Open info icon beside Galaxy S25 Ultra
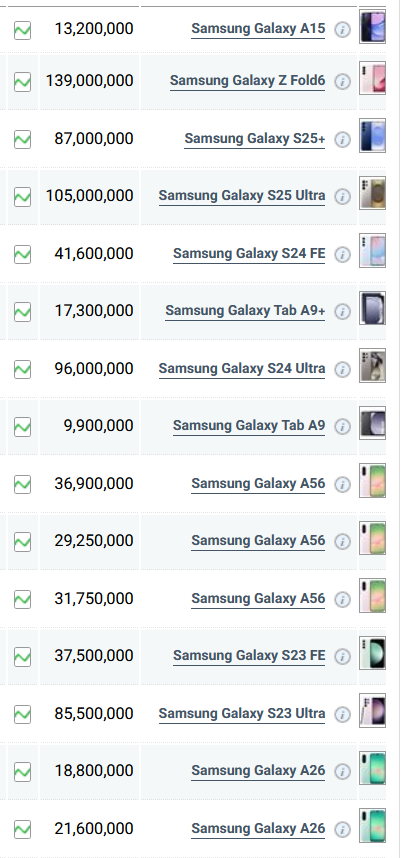The height and width of the screenshot is (858, 401). [x=342, y=196]
